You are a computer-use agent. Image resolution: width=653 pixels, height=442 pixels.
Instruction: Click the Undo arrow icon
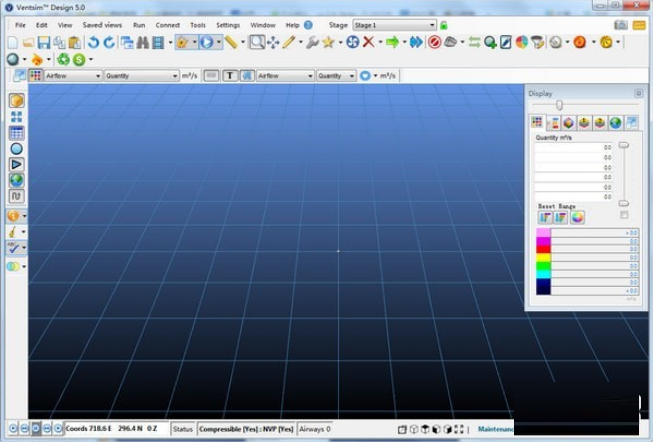93,43
